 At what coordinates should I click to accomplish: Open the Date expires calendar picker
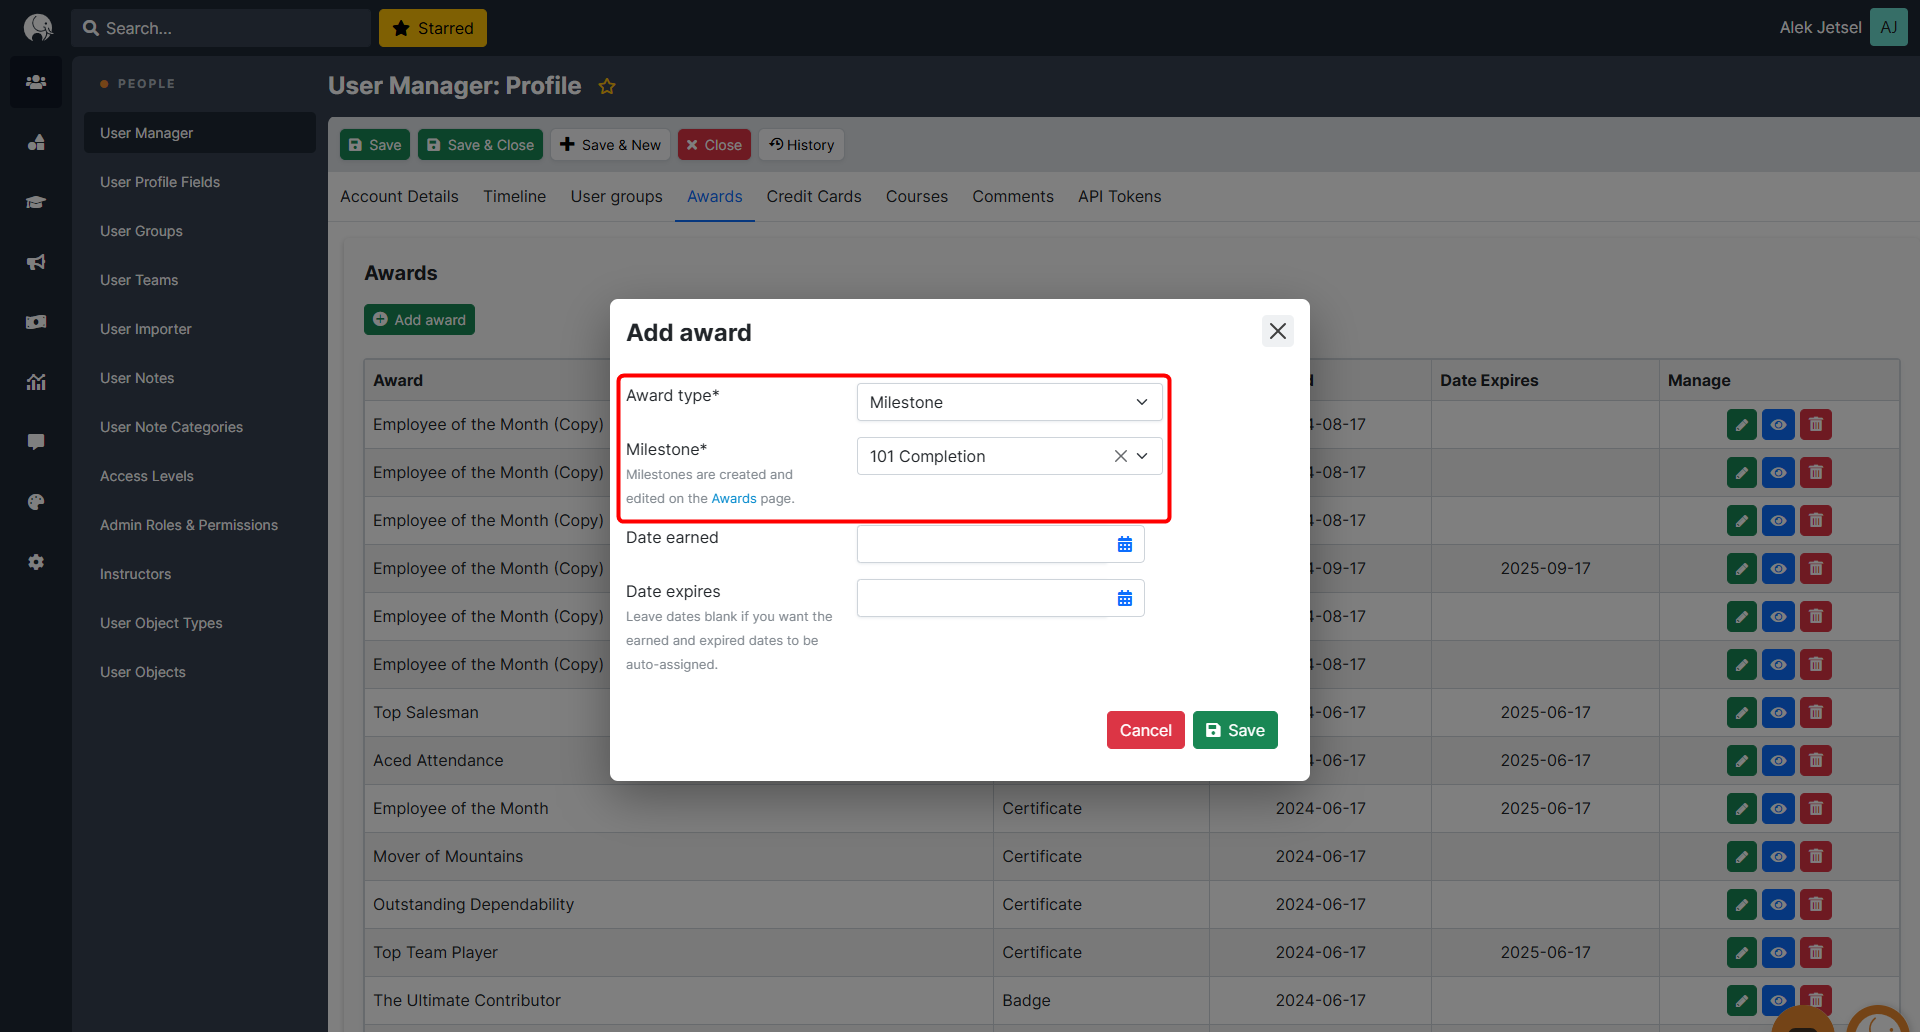pos(1124,598)
